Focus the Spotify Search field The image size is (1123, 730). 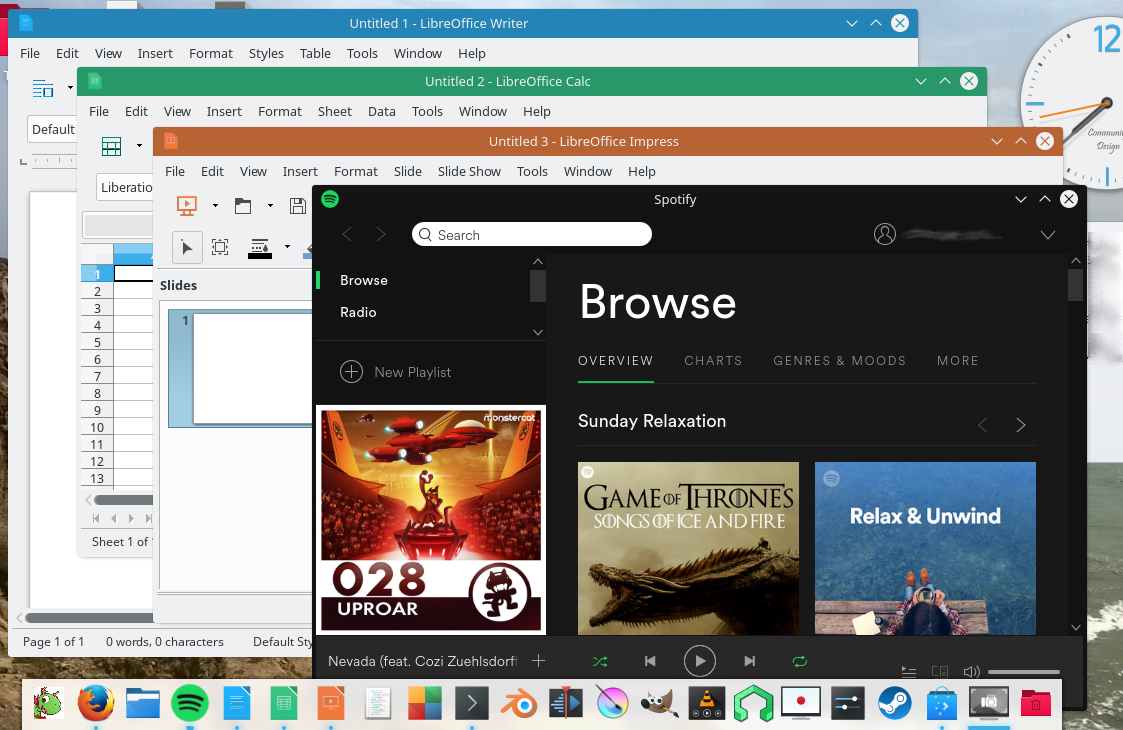point(531,234)
